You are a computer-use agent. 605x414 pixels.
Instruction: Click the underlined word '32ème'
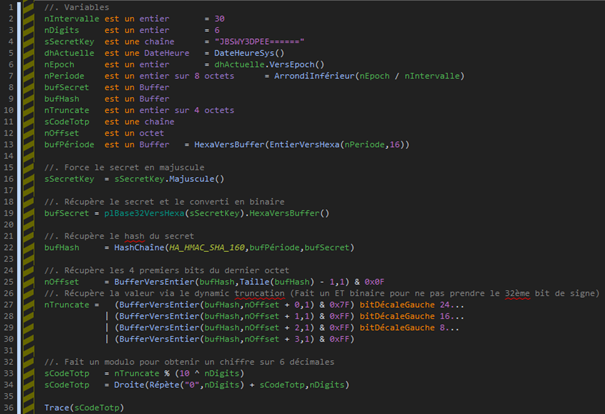[x=517, y=294]
